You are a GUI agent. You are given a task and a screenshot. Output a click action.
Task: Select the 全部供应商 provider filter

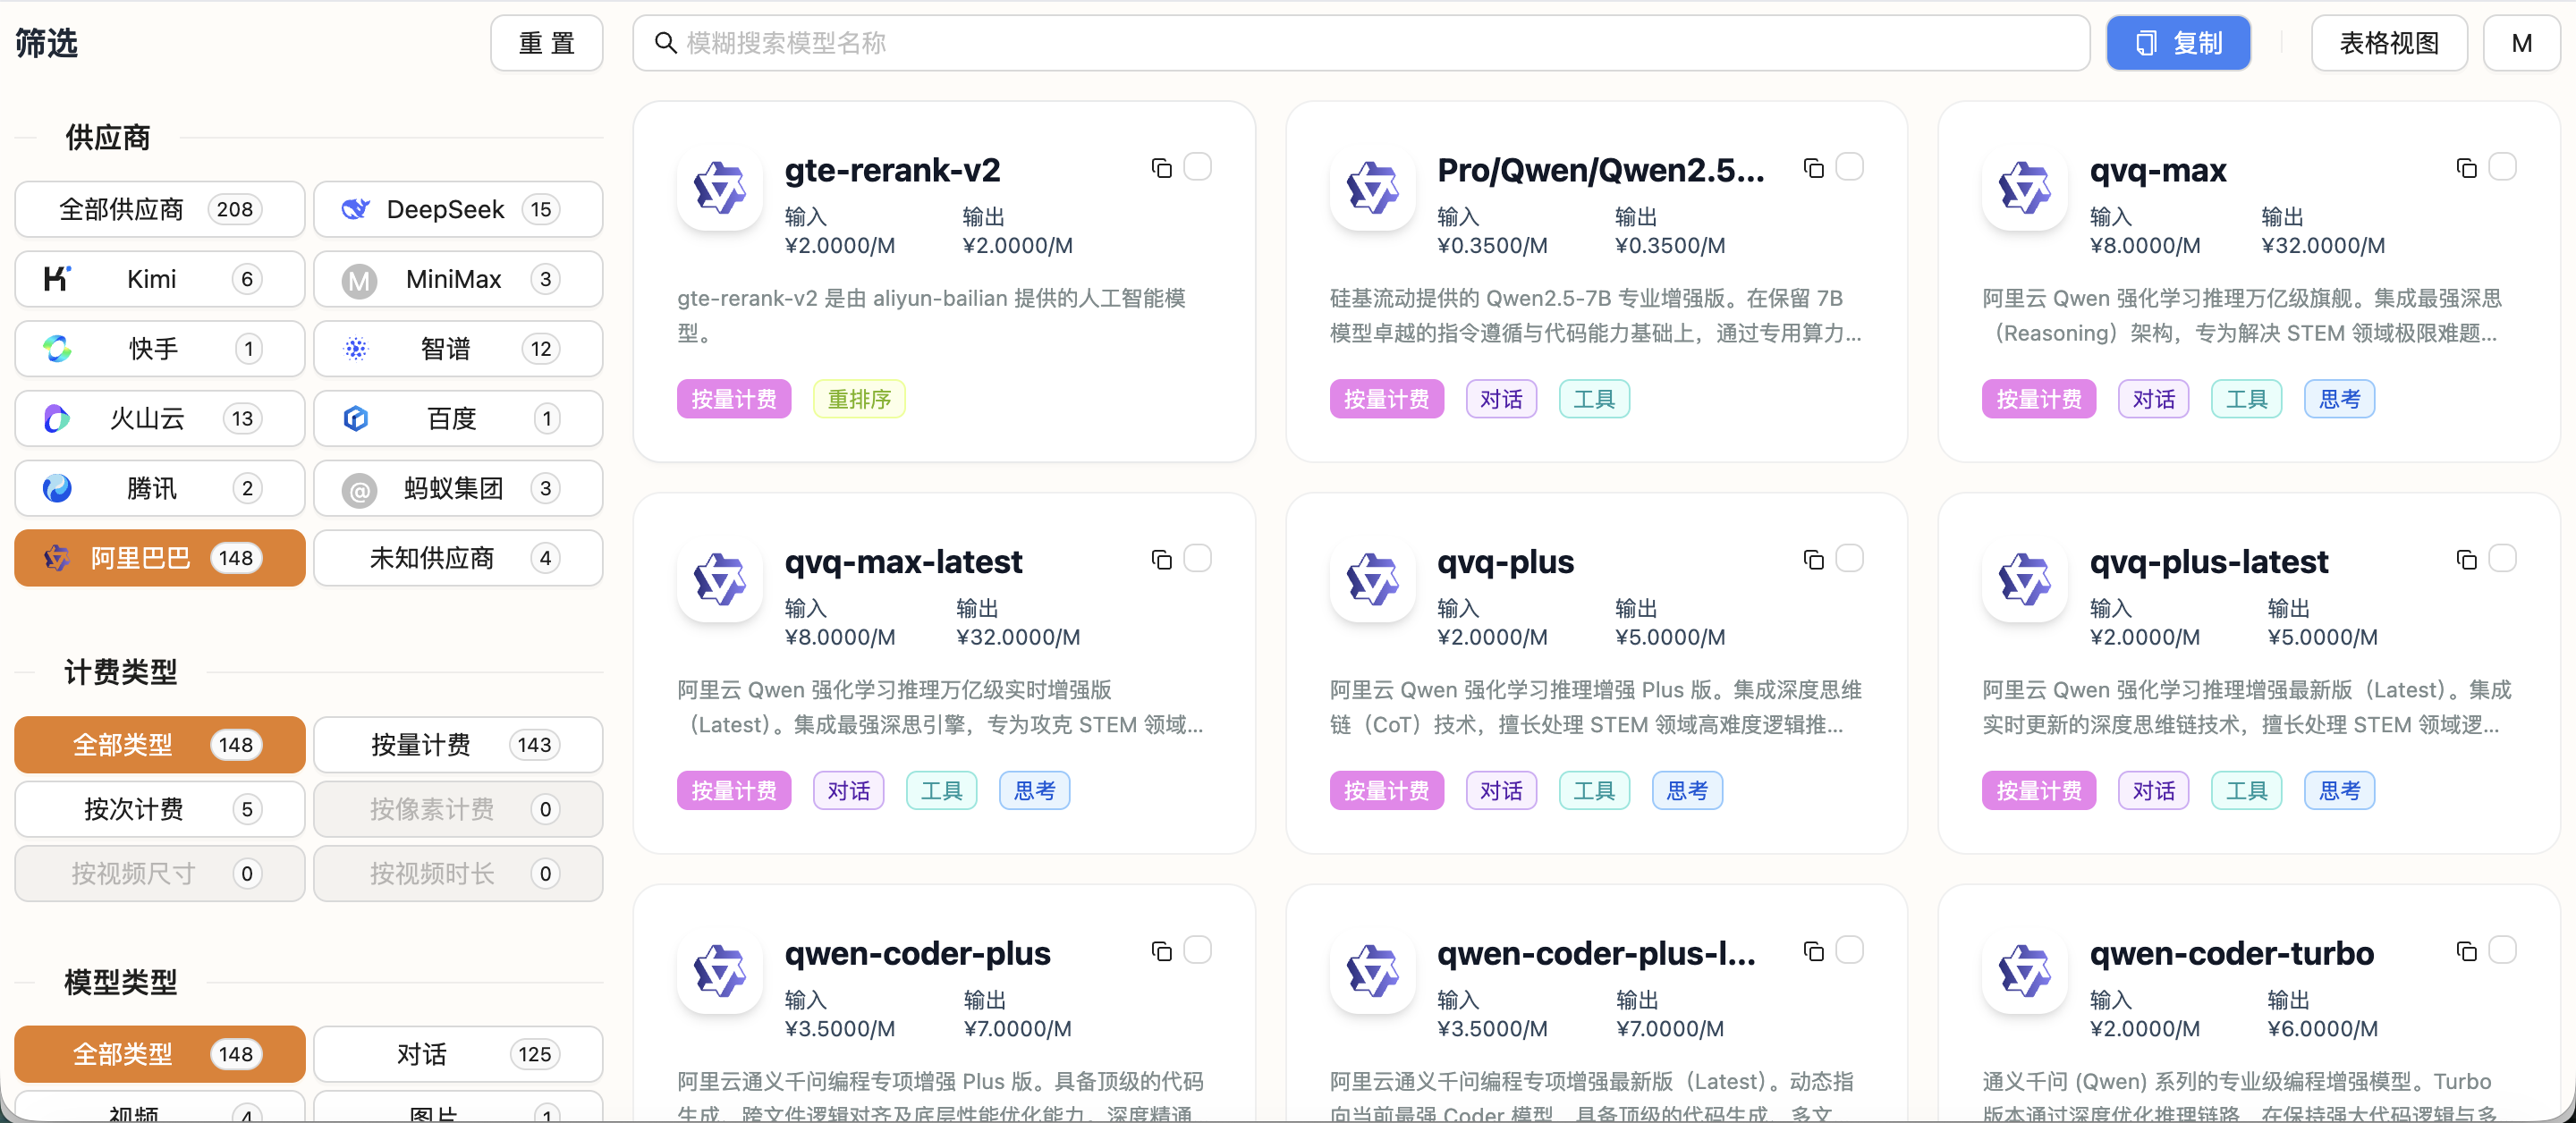tap(160, 209)
